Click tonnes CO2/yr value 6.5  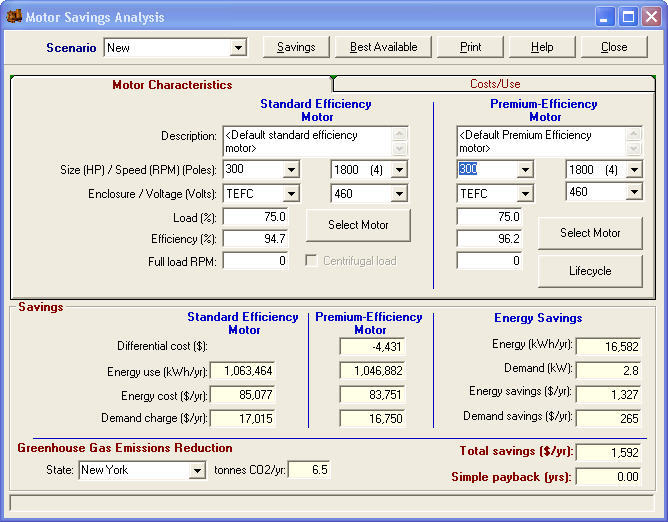(309, 470)
